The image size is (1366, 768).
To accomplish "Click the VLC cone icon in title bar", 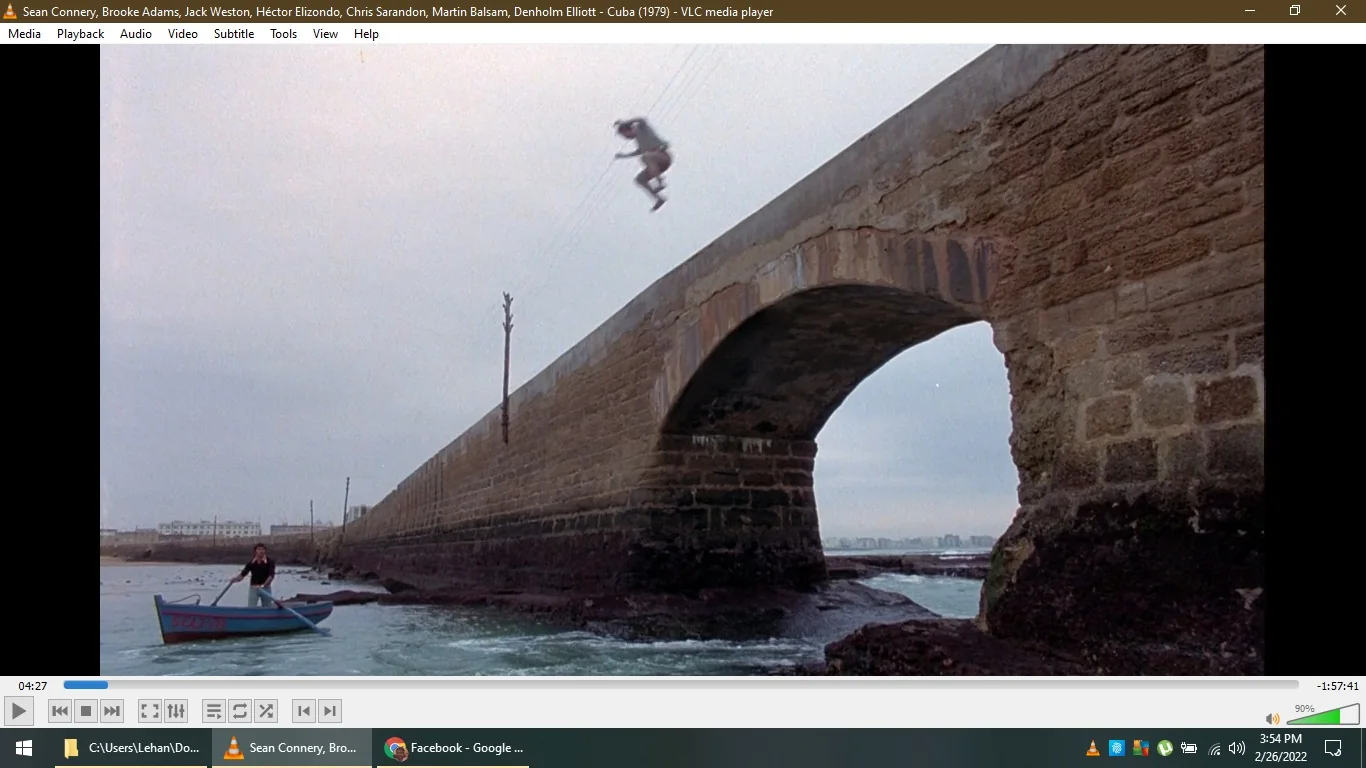I will [x=11, y=11].
